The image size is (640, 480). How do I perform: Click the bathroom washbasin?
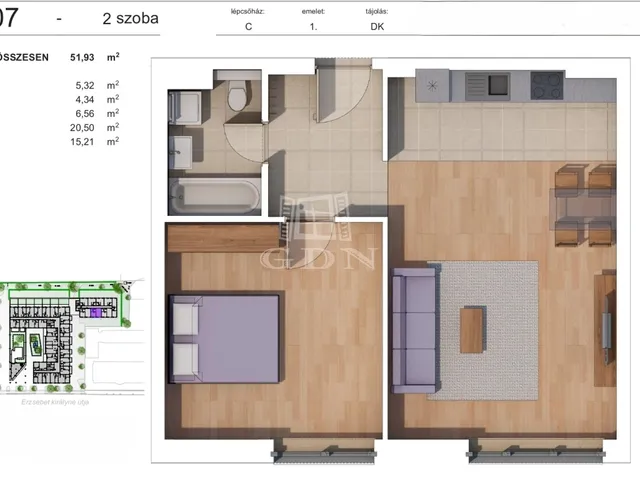180,152
